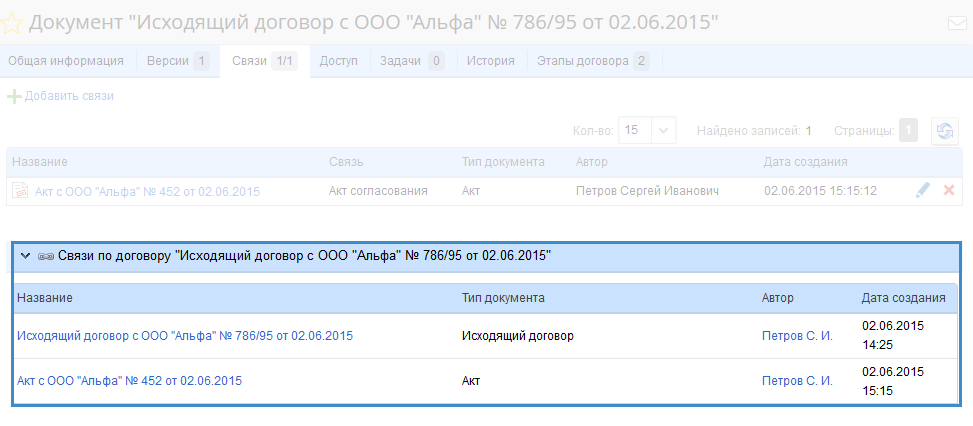
Task: Click the envelope mail icon at top right
Action: [x=957, y=24]
